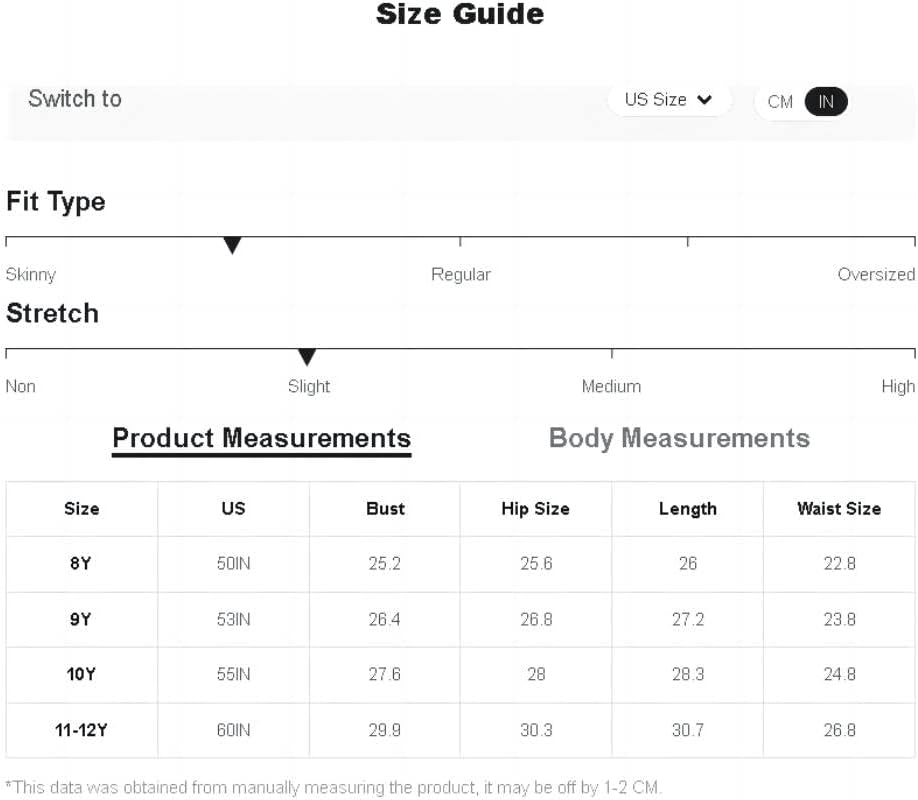Screen dimensions: 918x800
Task: Click the Length column header
Action: (x=688, y=509)
